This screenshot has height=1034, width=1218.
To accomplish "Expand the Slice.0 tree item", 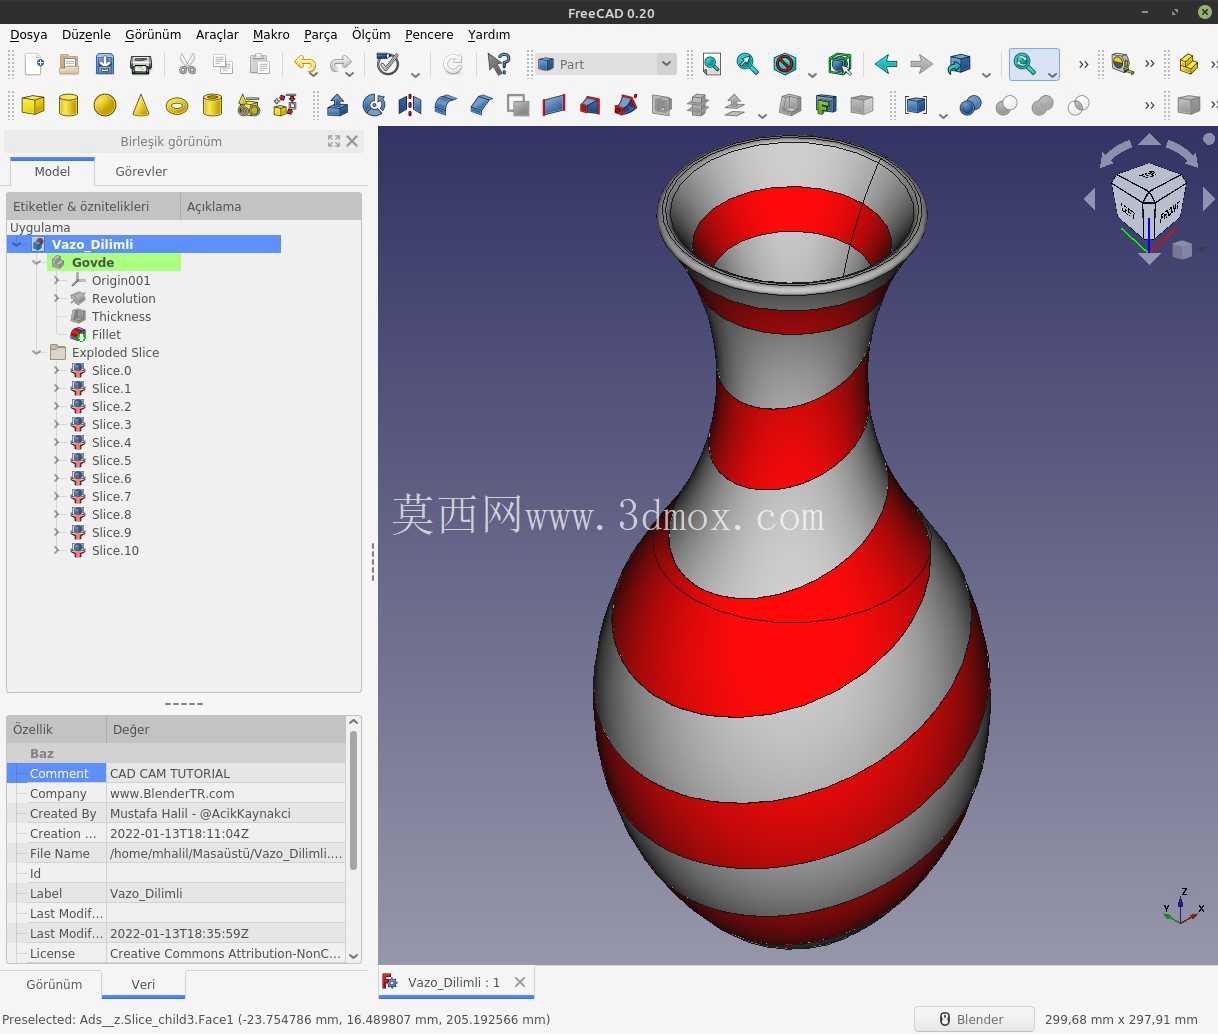I will click(57, 370).
